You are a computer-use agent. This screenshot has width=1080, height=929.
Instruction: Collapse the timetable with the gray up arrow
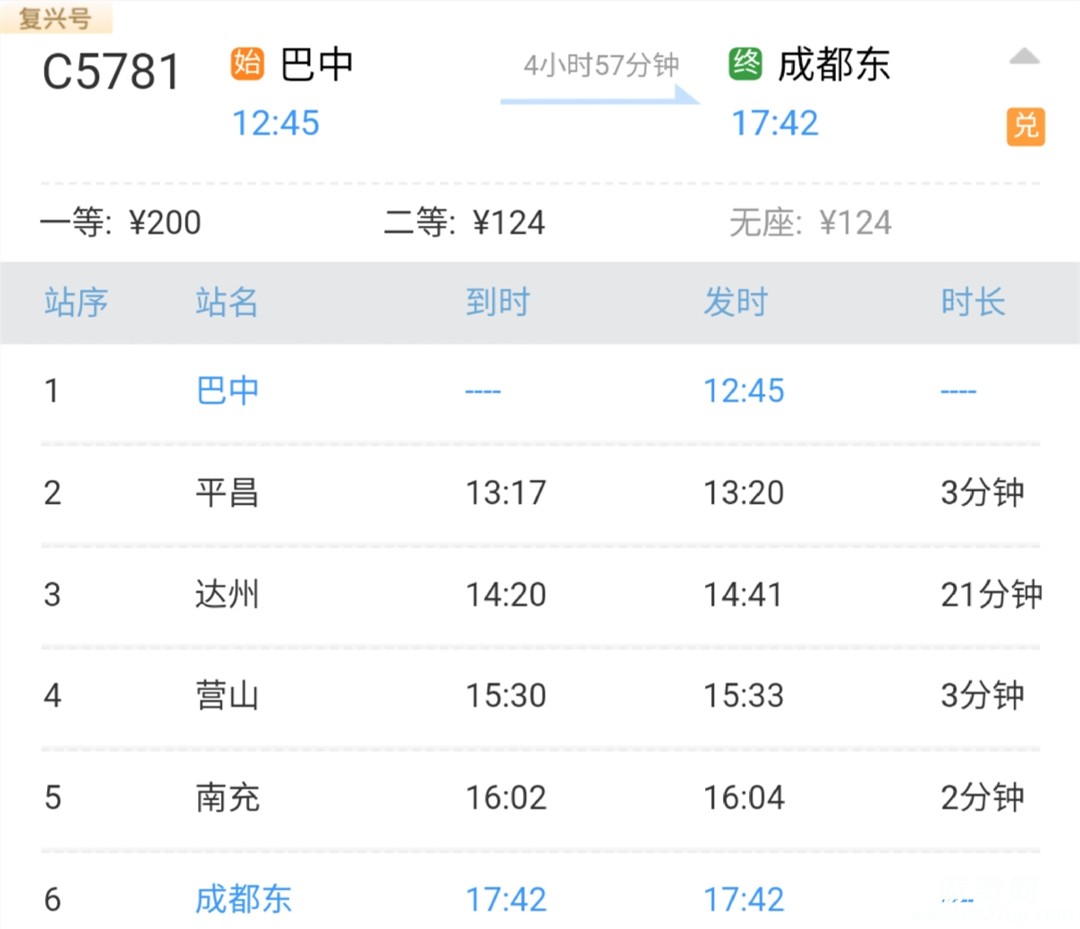coord(1024,58)
